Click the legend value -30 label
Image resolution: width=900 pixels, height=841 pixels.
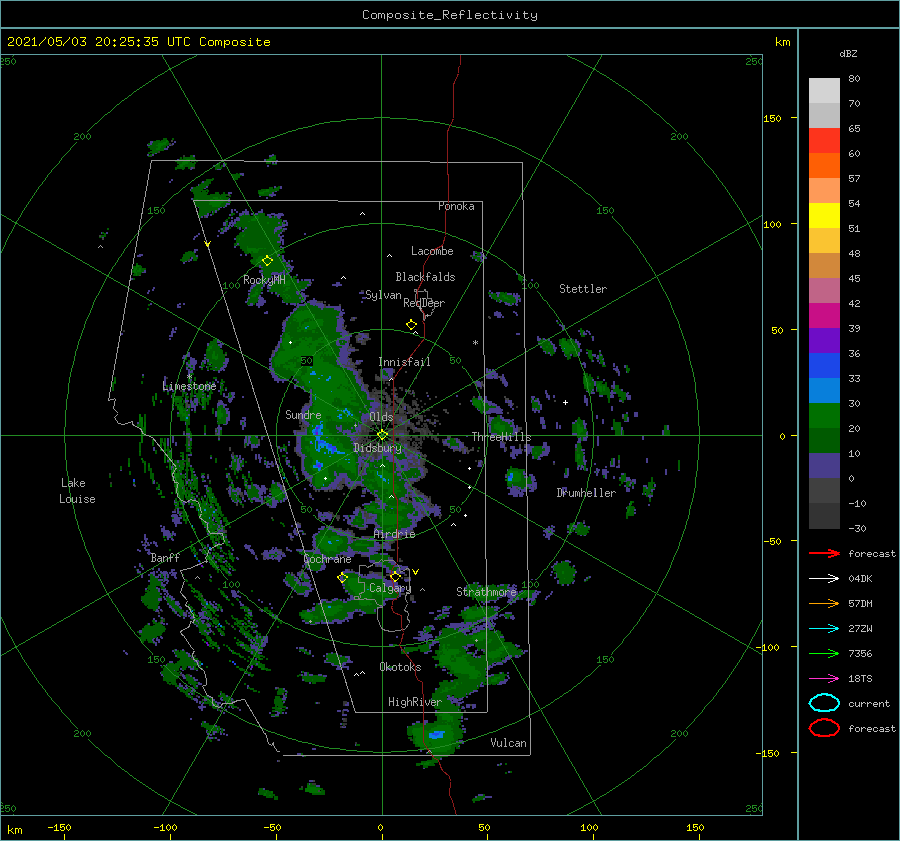tap(857, 528)
